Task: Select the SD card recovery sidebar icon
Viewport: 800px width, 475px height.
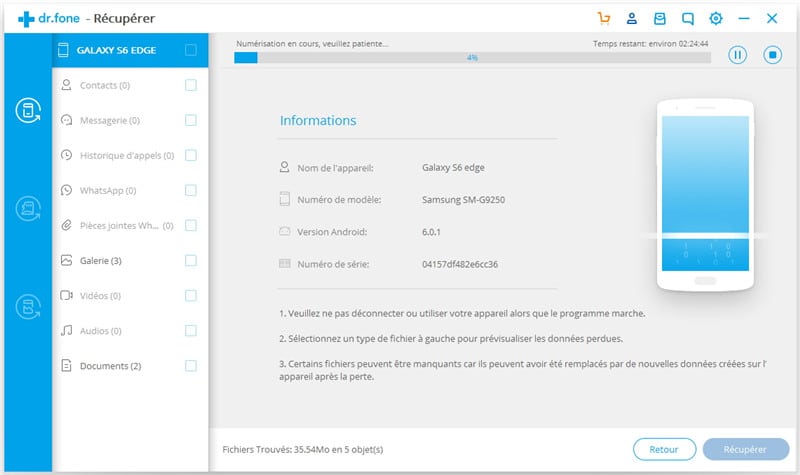Action: (26, 208)
